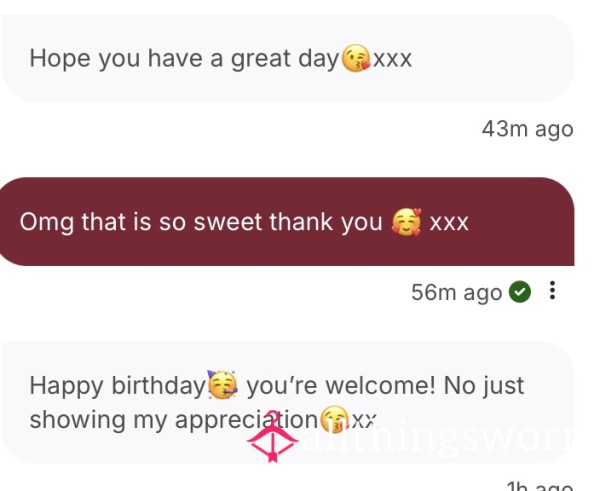
Task: Select the "43m ago" timestamp
Action: pyautogui.click(x=528, y=129)
